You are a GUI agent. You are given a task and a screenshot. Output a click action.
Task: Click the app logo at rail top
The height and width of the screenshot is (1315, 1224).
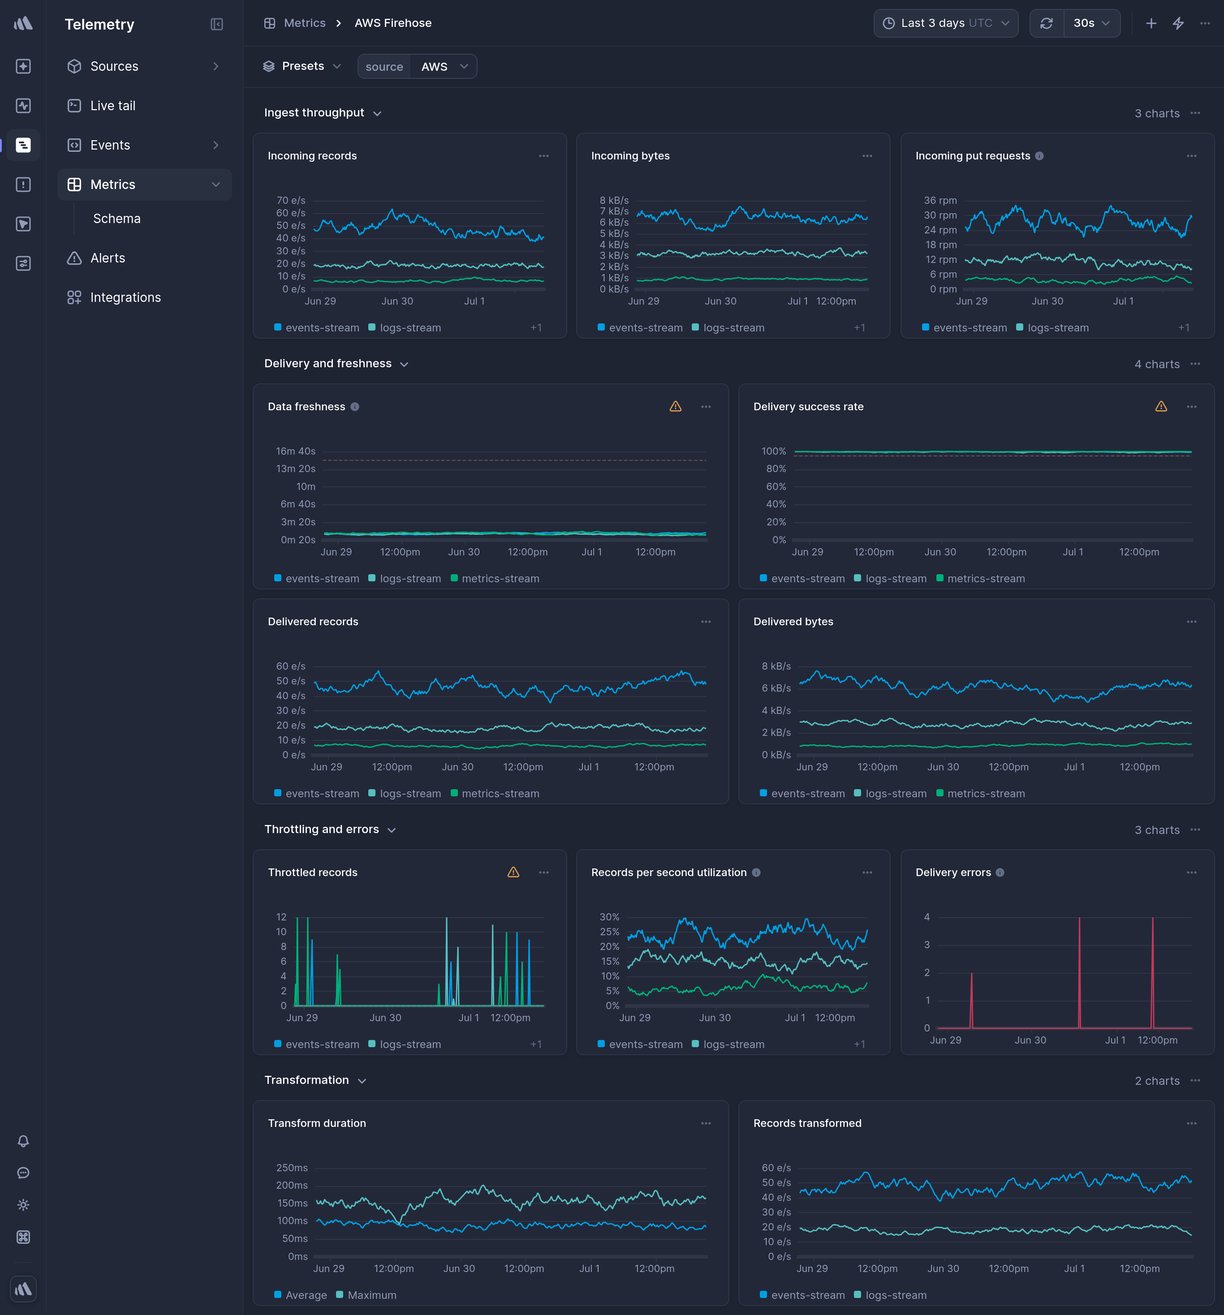click(23, 23)
